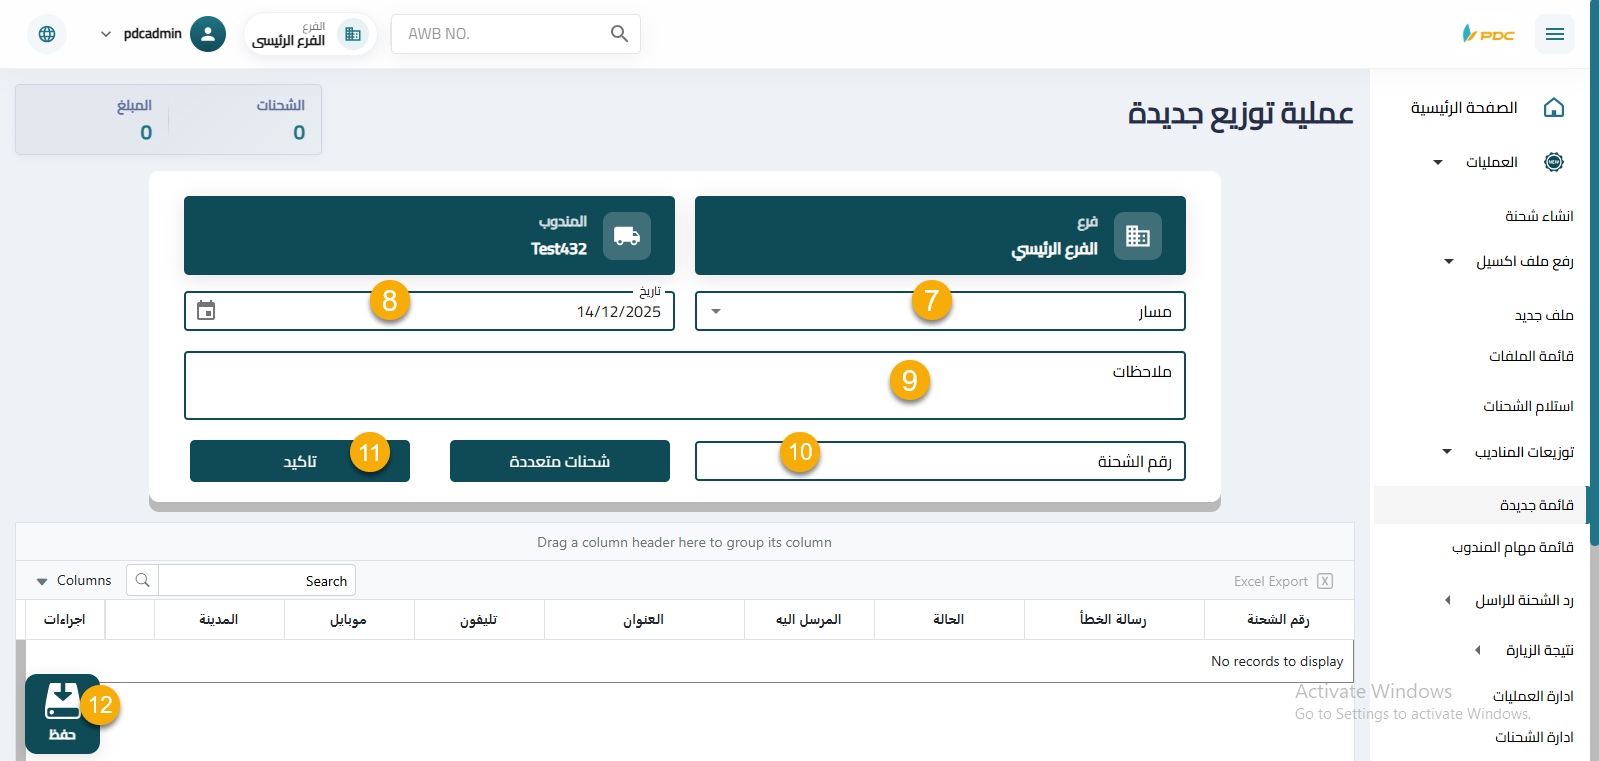Click the home icon in sidebar
The width and height of the screenshot is (1599, 761).
click(x=1553, y=108)
